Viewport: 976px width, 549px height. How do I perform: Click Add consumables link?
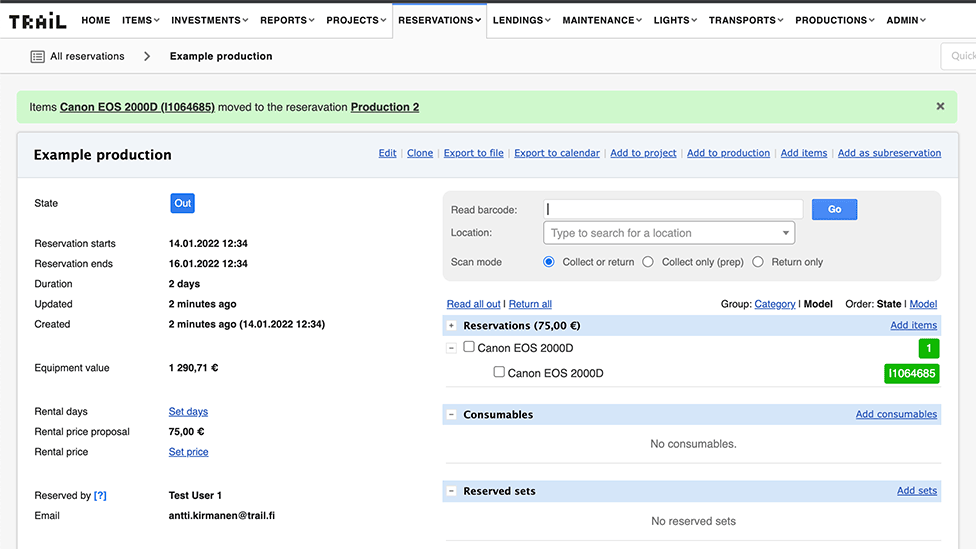coord(896,414)
